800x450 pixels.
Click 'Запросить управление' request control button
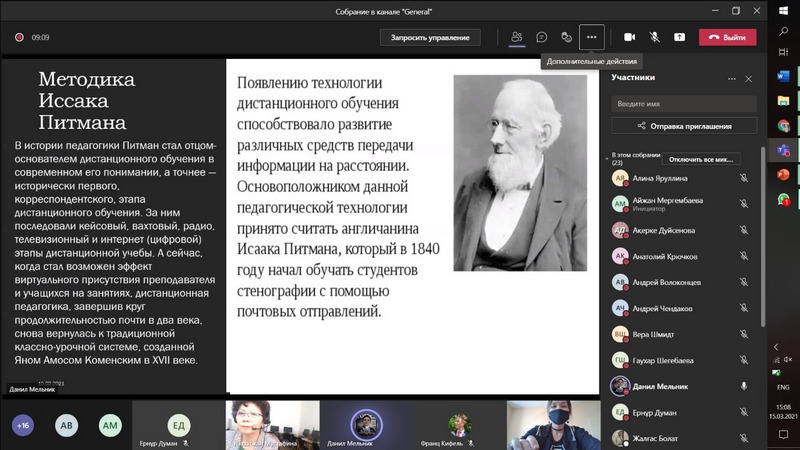pyautogui.click(x=430, y=37)
